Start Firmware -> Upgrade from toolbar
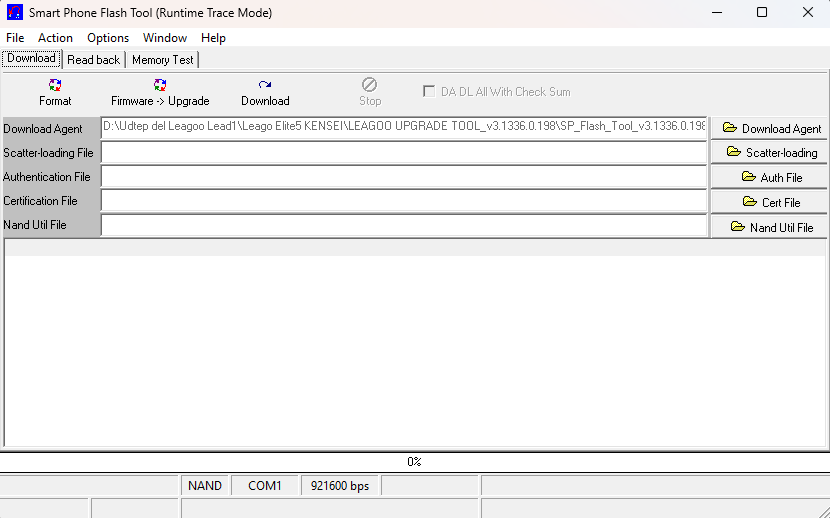Screen dimensions: 830x518 (x=160, y=85)
